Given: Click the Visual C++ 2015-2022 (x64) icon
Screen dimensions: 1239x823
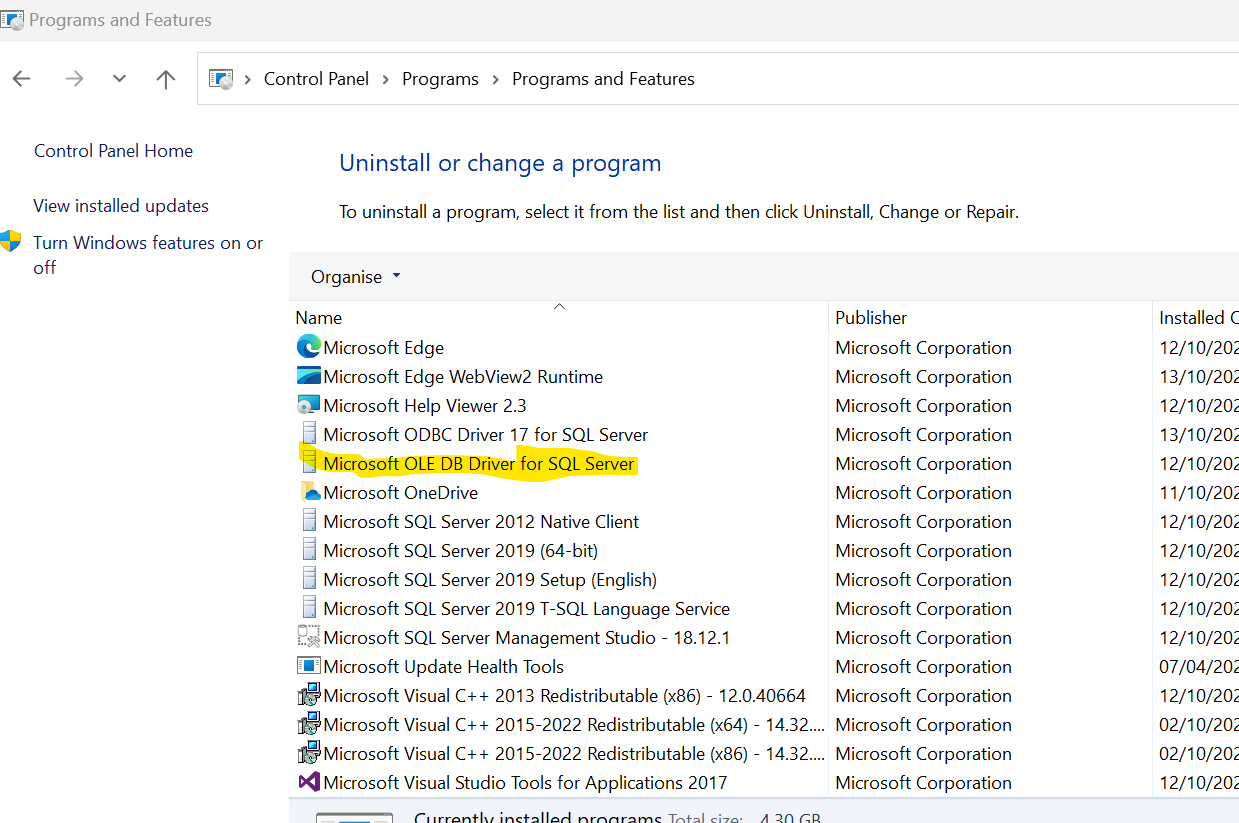Looking at the screenshot, I should (x=309, y=724).
